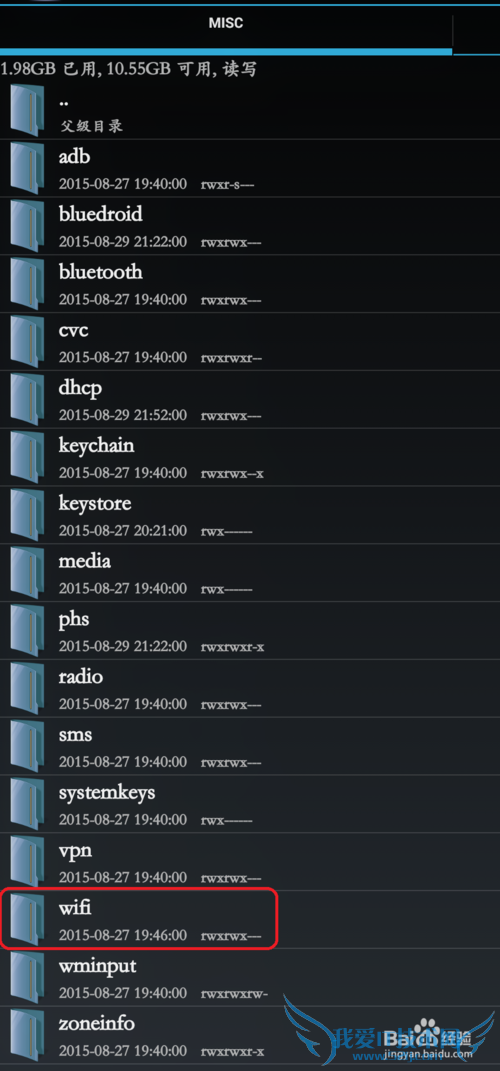The width and height of the screenshot is (500, 1071).
Task: Click the storage usage status line
Action: click(x=128, y=69)
